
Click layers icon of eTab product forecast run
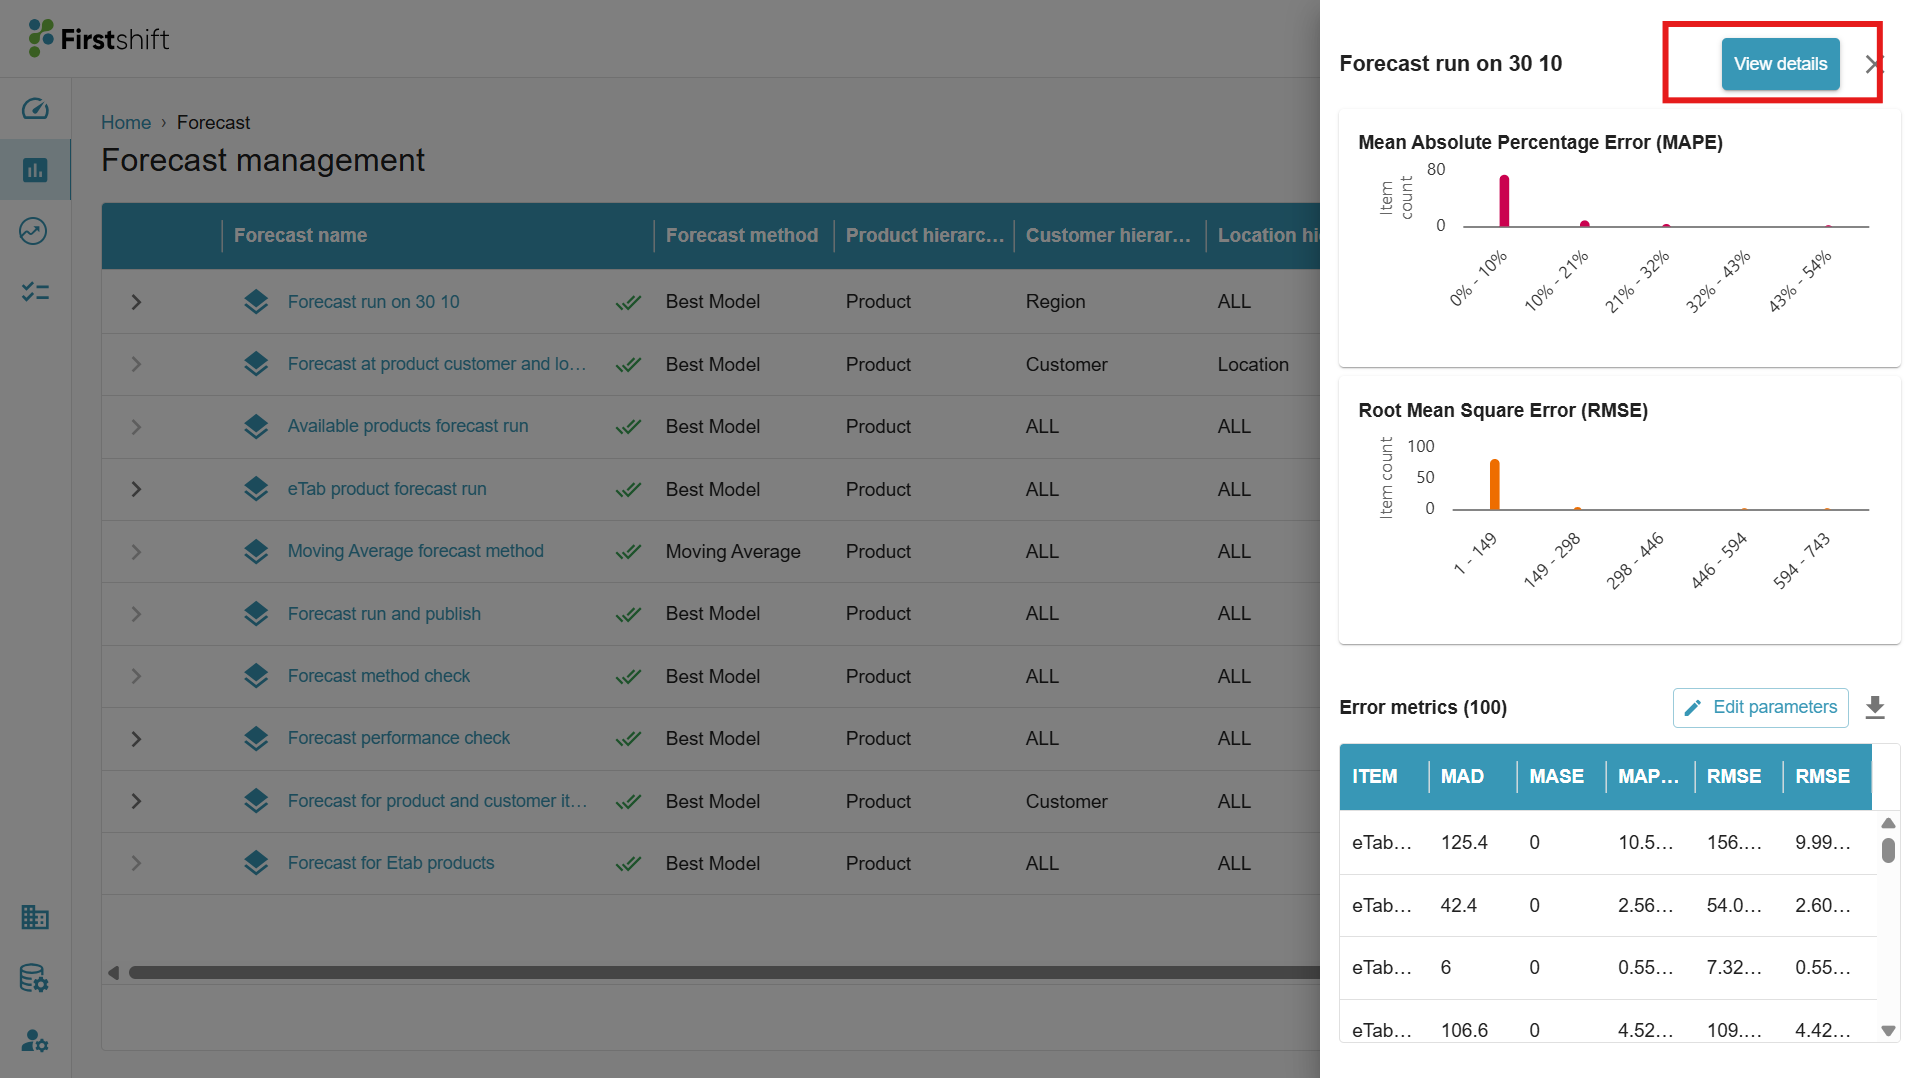coord(256,489)
